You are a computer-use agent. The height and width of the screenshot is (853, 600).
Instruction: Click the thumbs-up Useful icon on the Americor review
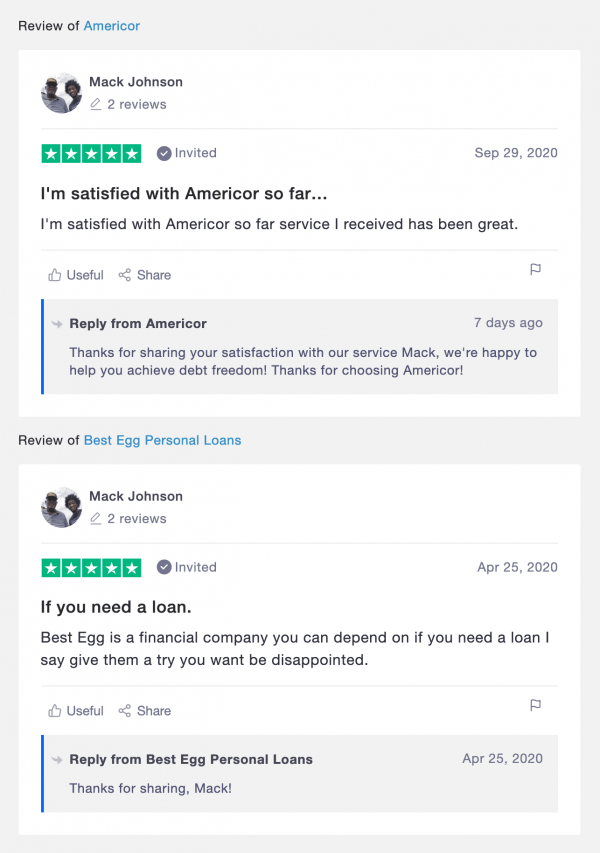54,275
